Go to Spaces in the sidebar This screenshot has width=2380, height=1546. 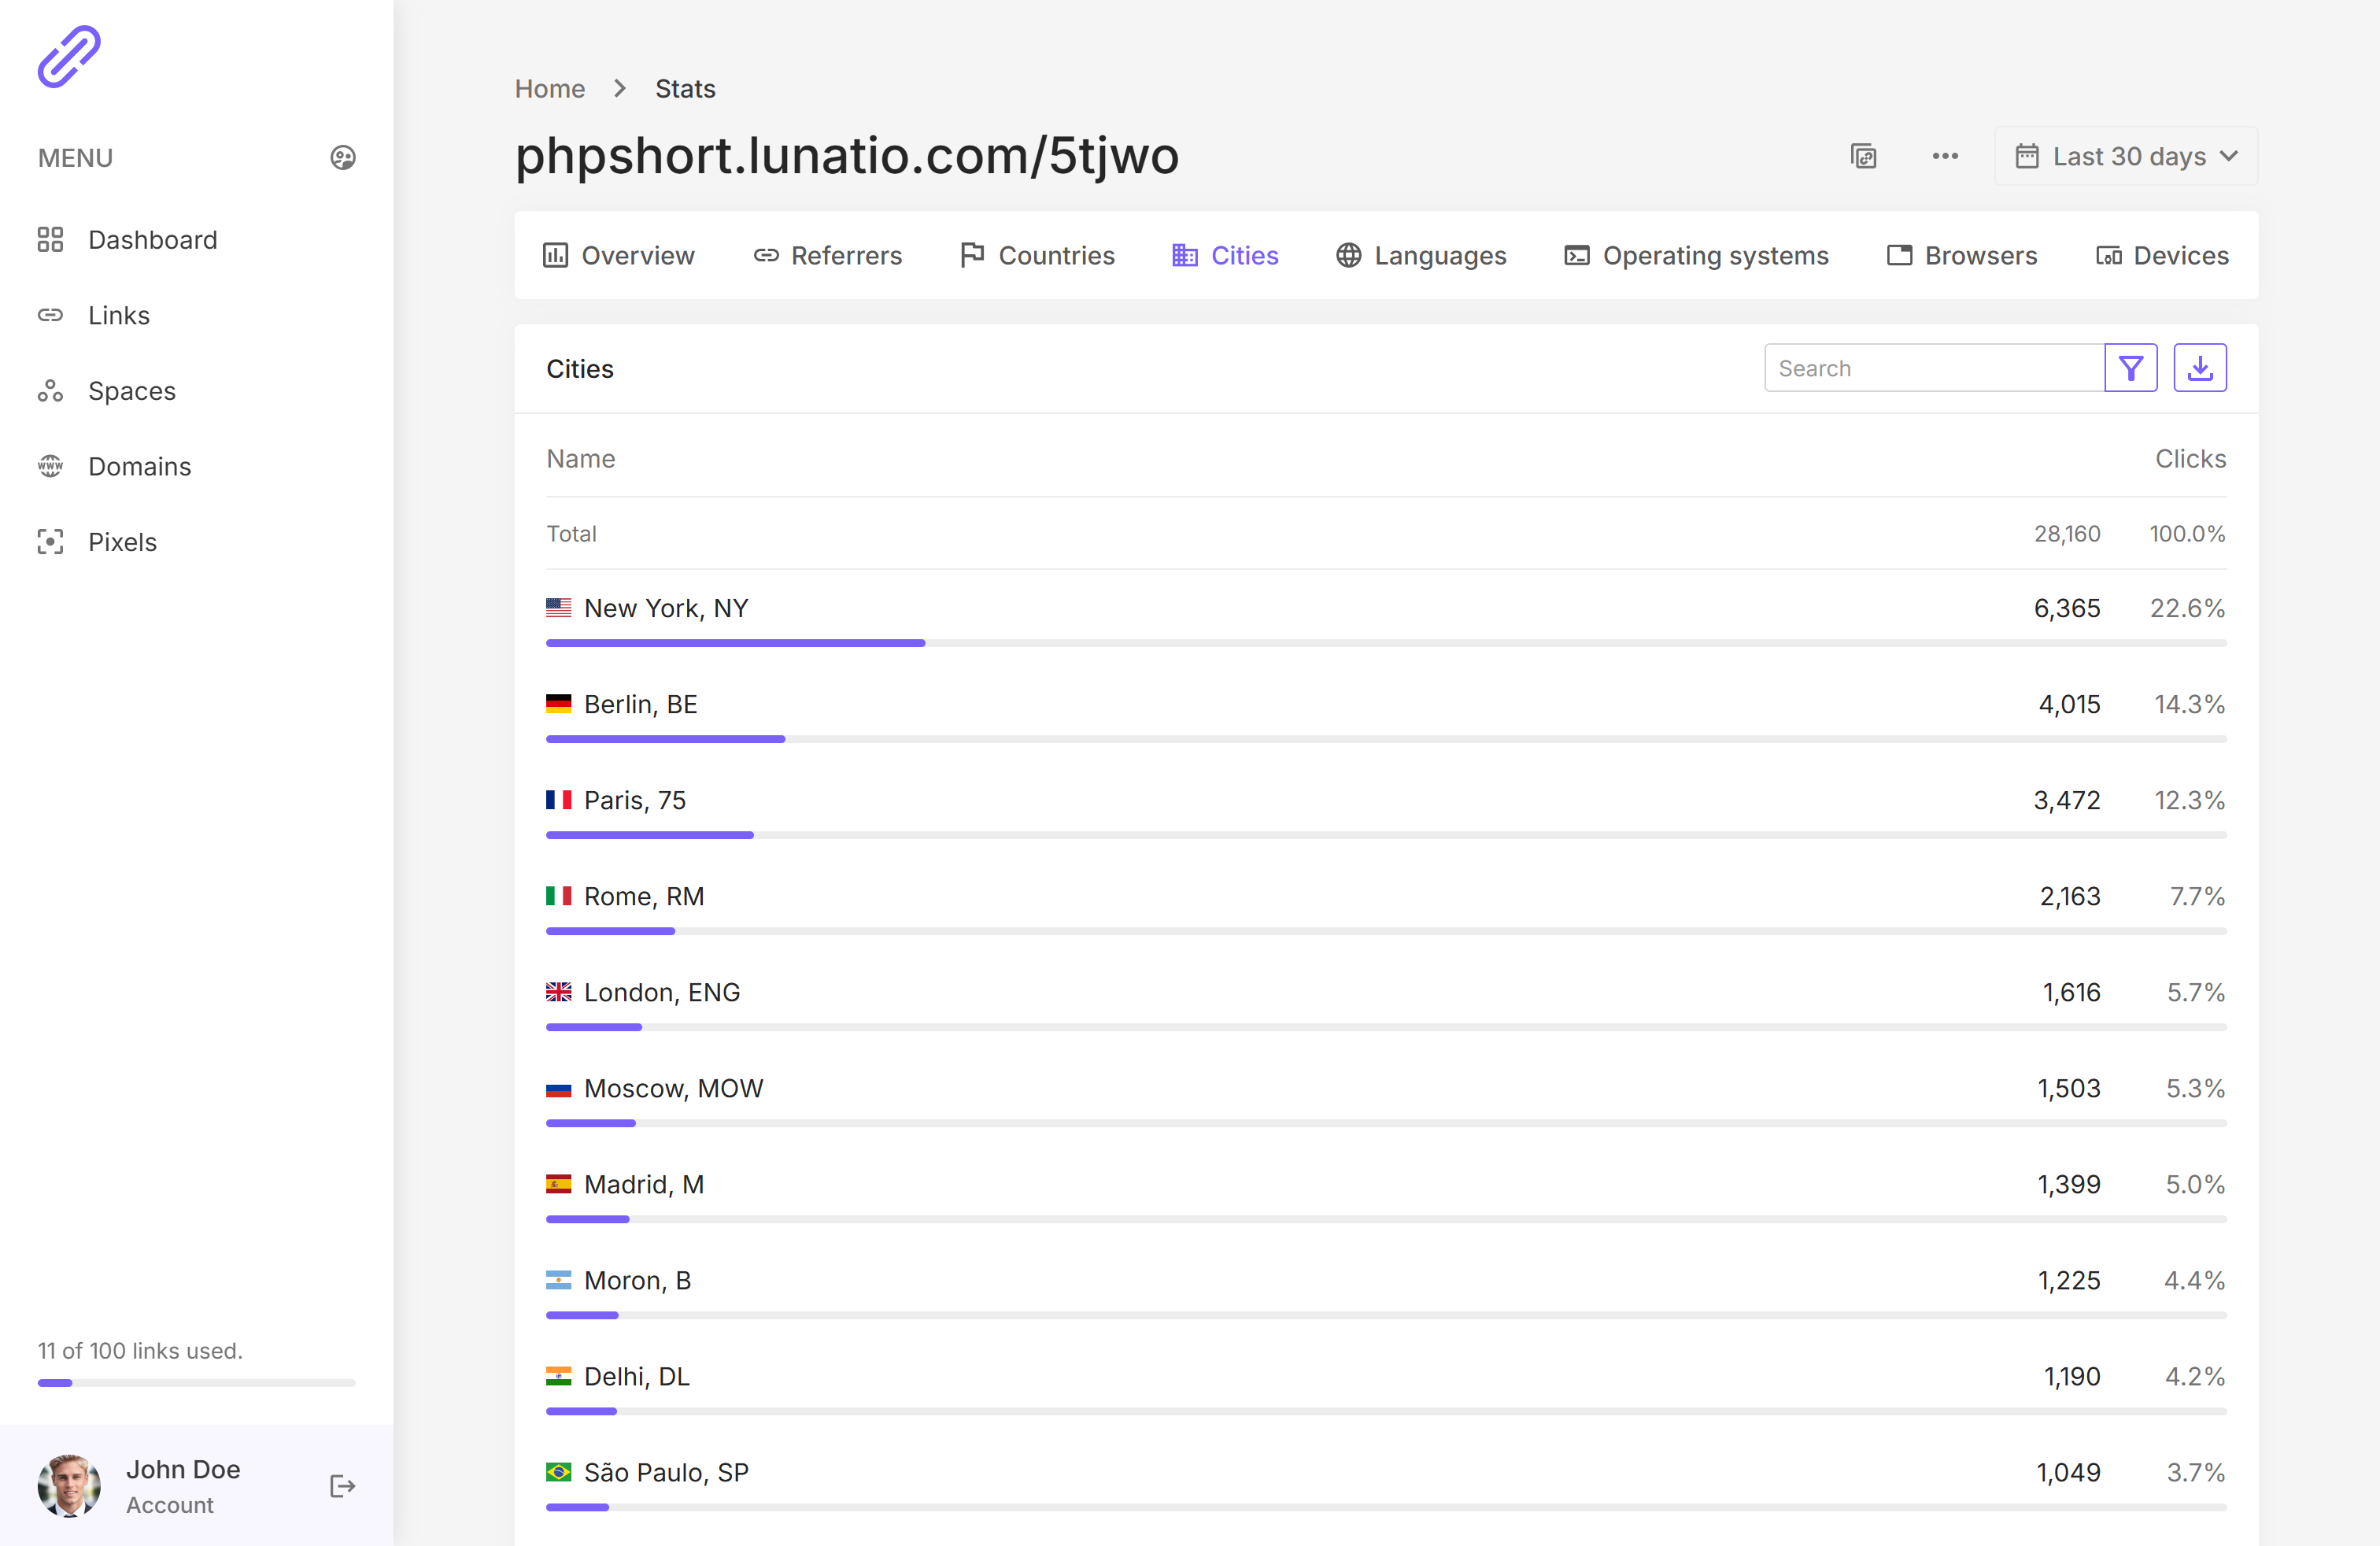(x=131, y=391)
